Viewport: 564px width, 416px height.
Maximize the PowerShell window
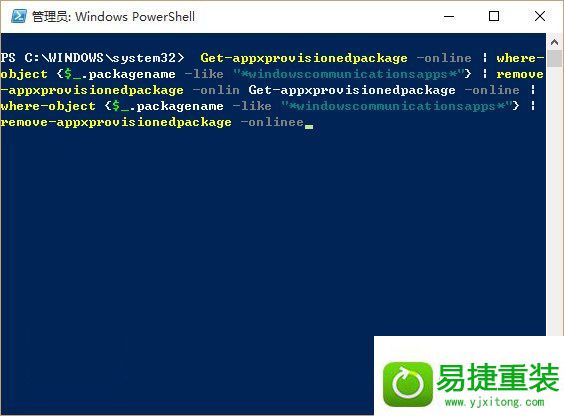click(x=494, y=16)
